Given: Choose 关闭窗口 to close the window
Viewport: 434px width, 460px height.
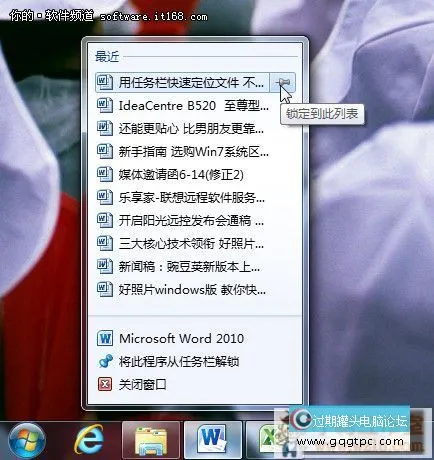Looking at the screenshot, I should coord(195,385).
